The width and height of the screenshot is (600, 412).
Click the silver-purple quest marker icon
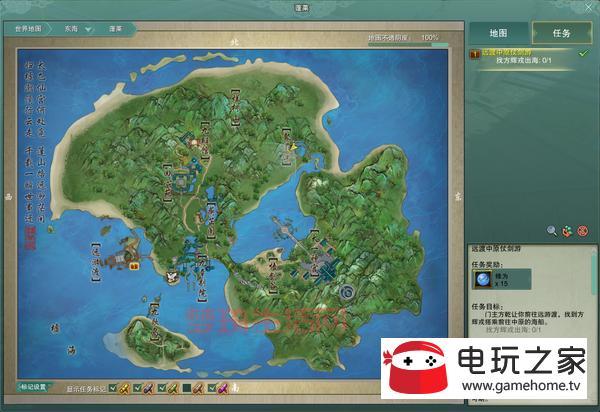click(x=149, y=389)
